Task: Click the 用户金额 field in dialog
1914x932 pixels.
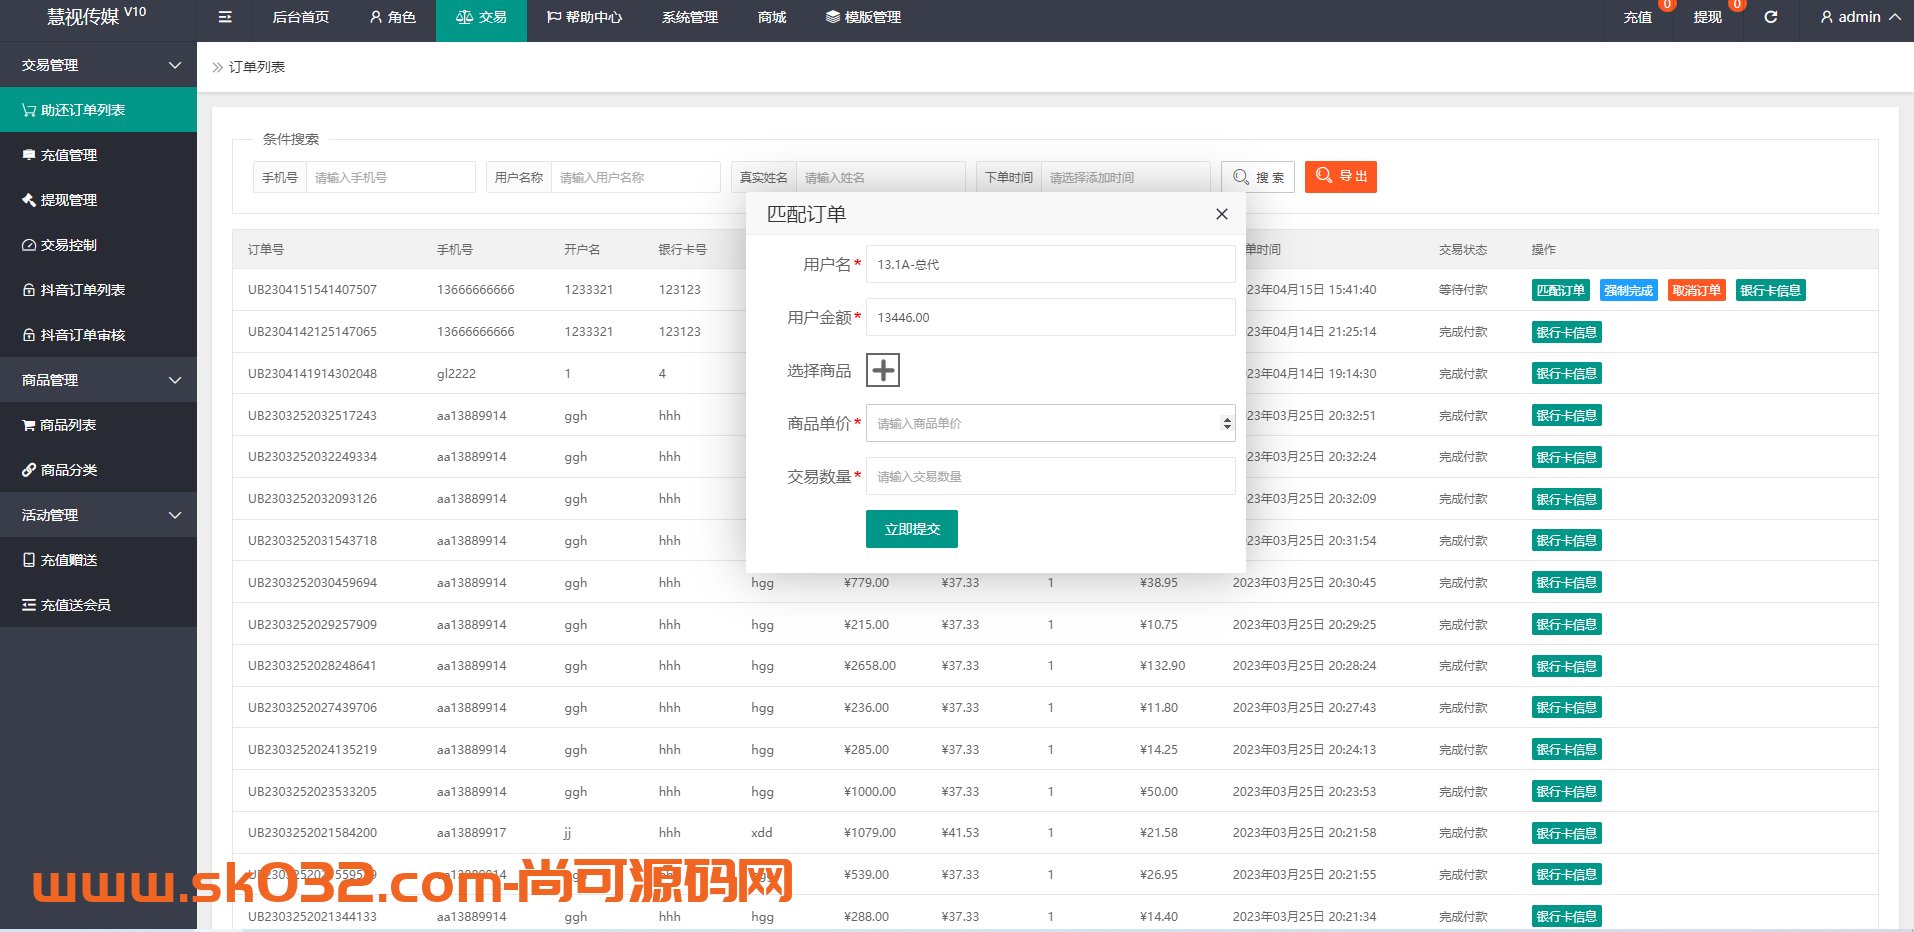Action: 1050,317
